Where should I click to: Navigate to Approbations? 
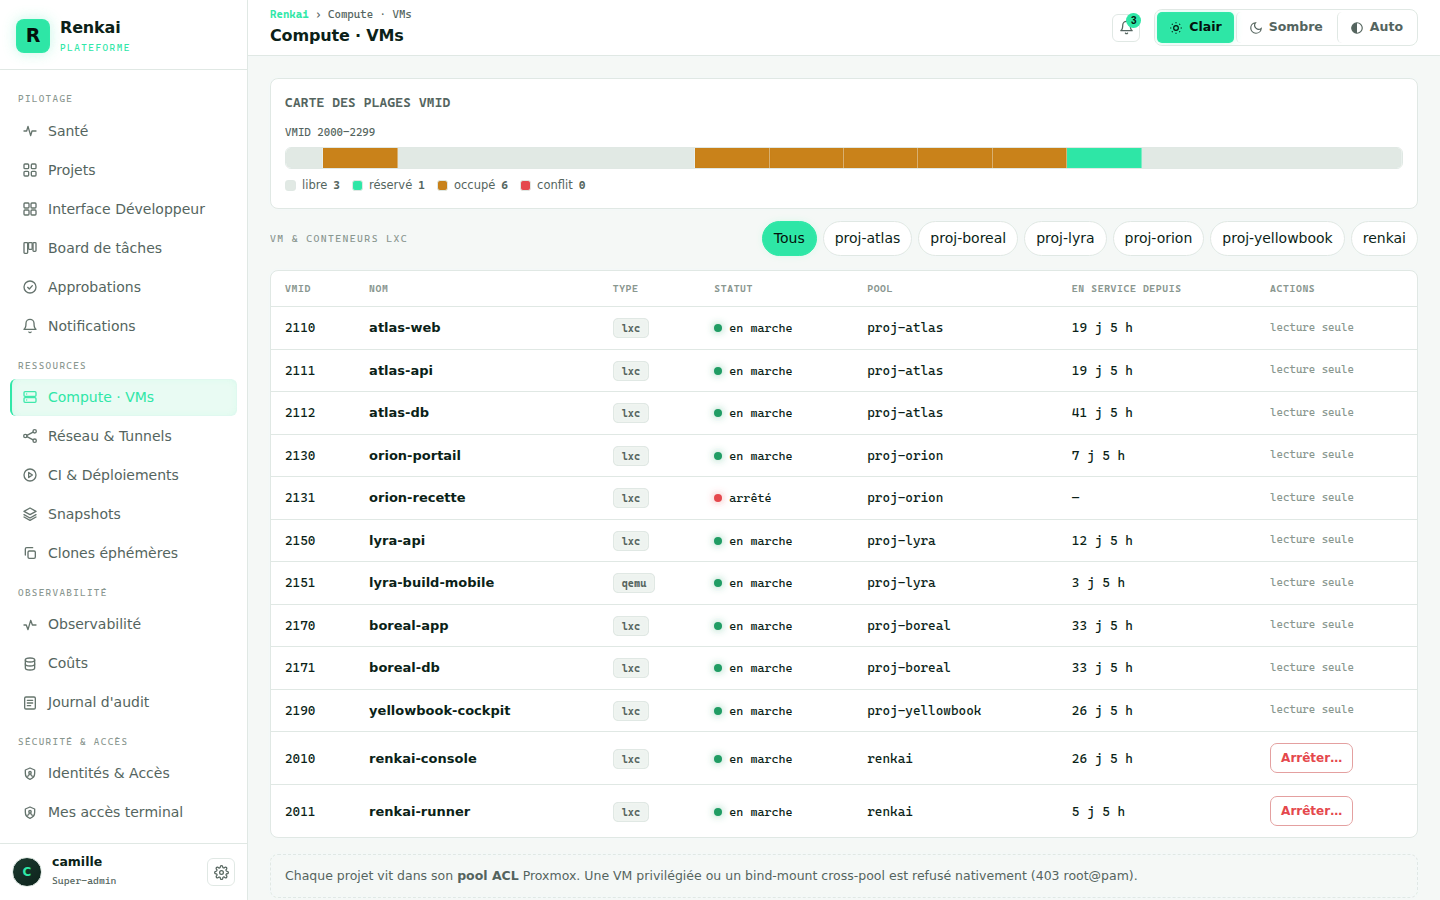click(x=124, y=287)
